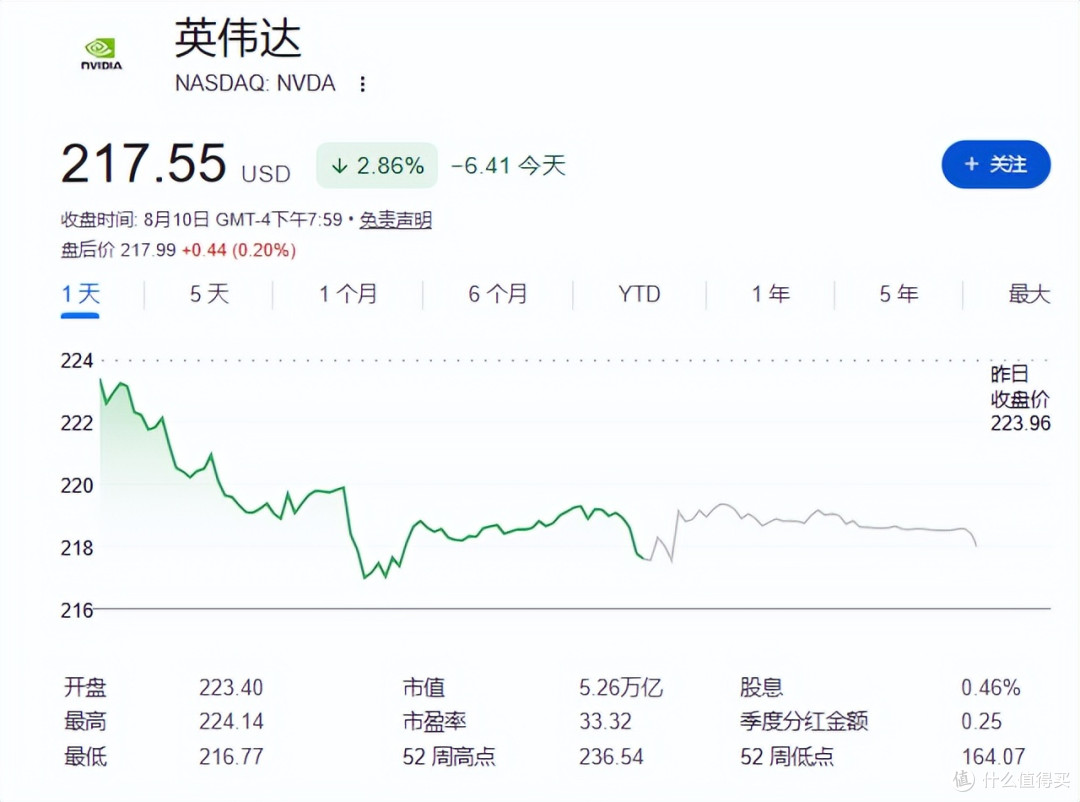Click the NVIDIA logo icon

[101, 54]
